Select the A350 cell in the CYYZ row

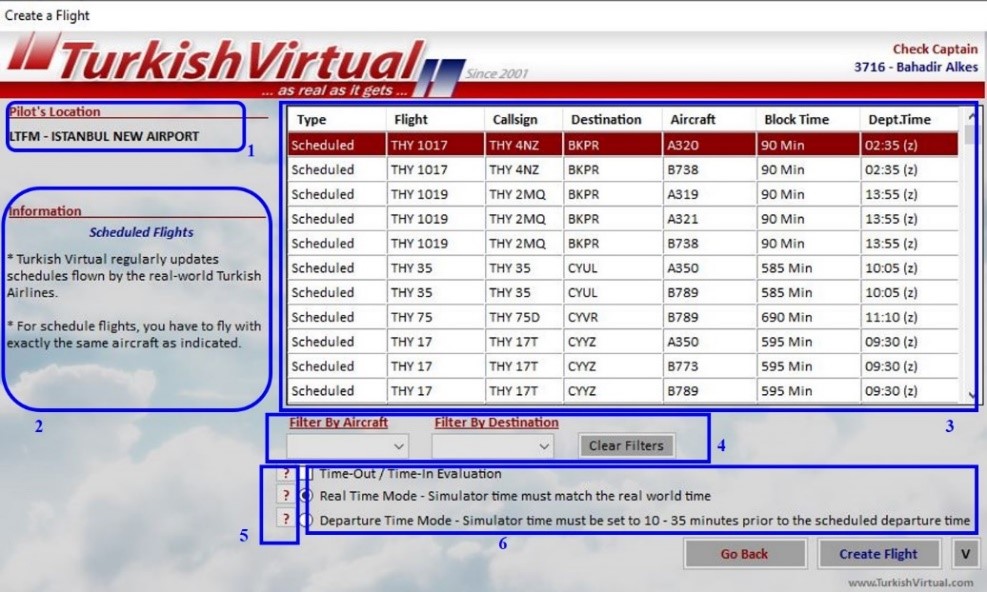point(709,341)
